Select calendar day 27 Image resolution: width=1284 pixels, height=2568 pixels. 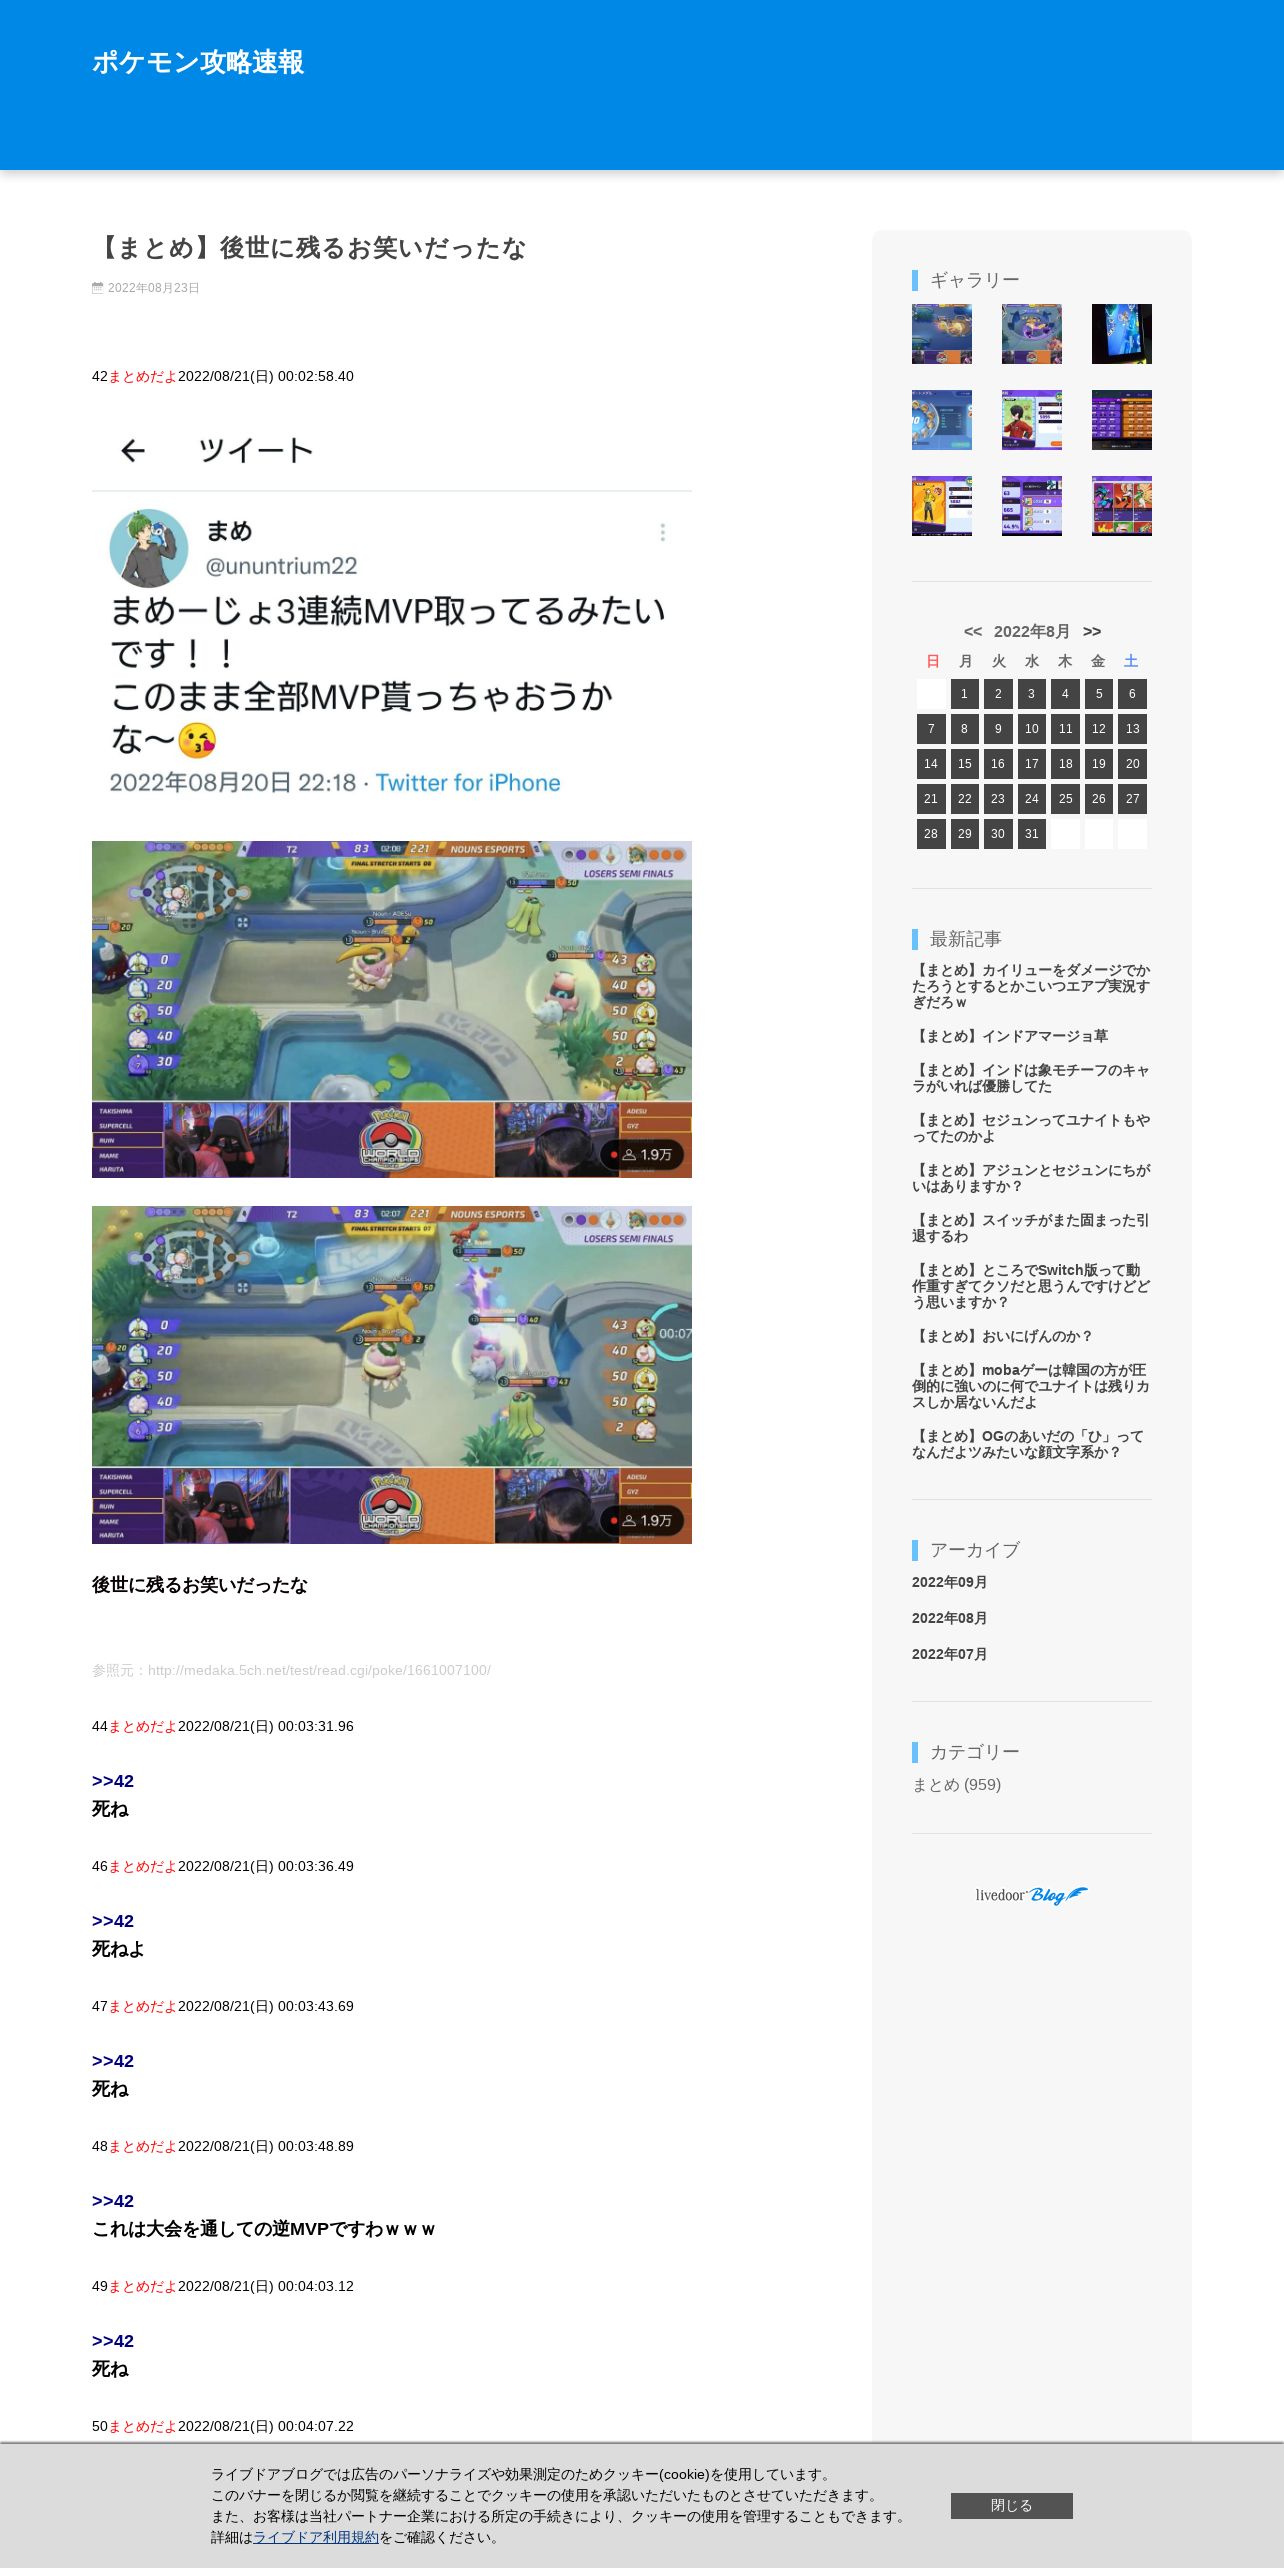[1132, 799]
